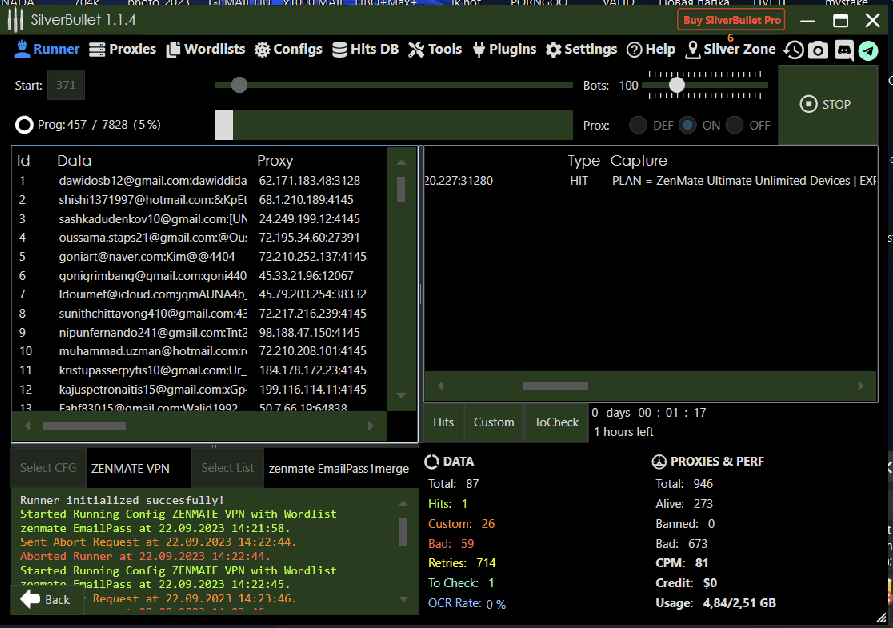Open the Help menu
The image size is (893, 628).
coord(651,49)
